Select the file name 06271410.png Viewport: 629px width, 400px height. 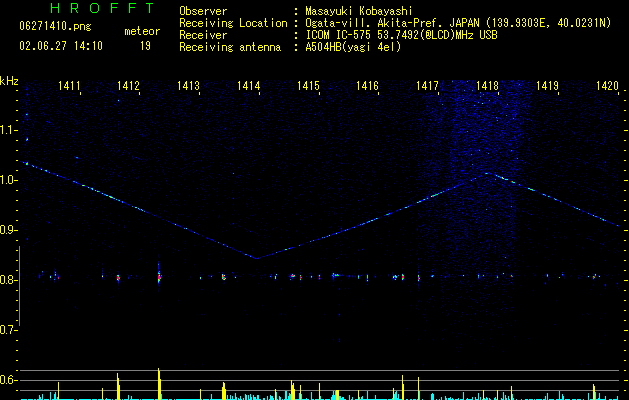[55, 26]
